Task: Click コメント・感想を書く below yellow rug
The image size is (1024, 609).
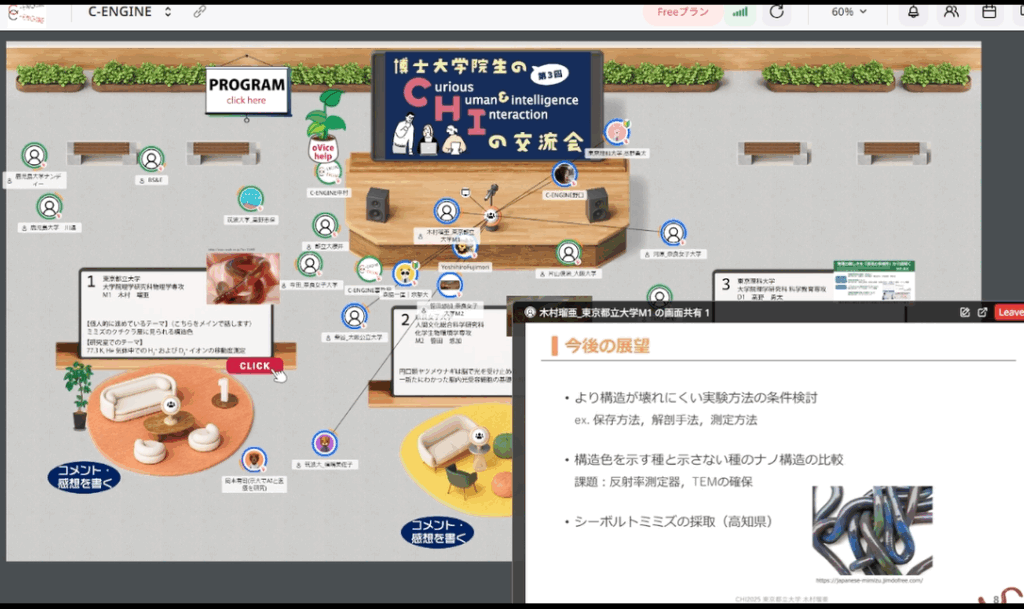Action: tap(438, 532)
